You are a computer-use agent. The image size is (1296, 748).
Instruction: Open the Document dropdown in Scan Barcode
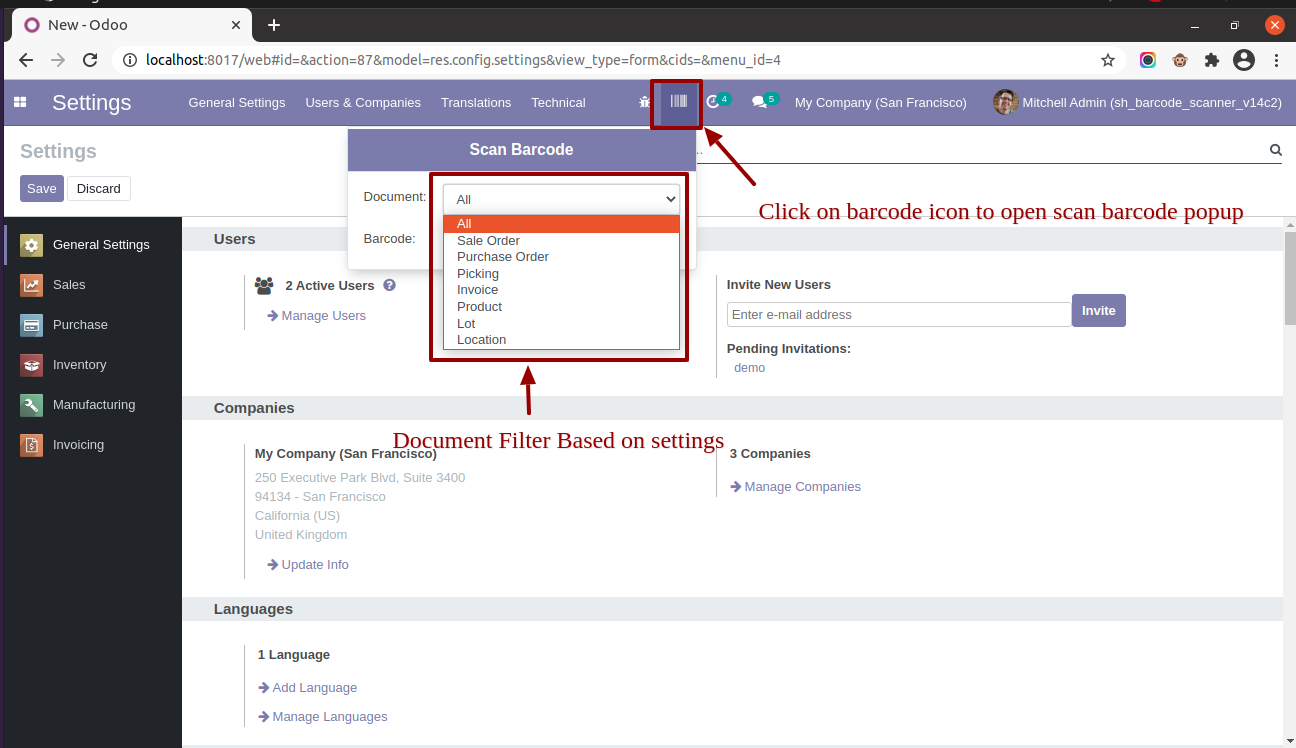[561, 199]
